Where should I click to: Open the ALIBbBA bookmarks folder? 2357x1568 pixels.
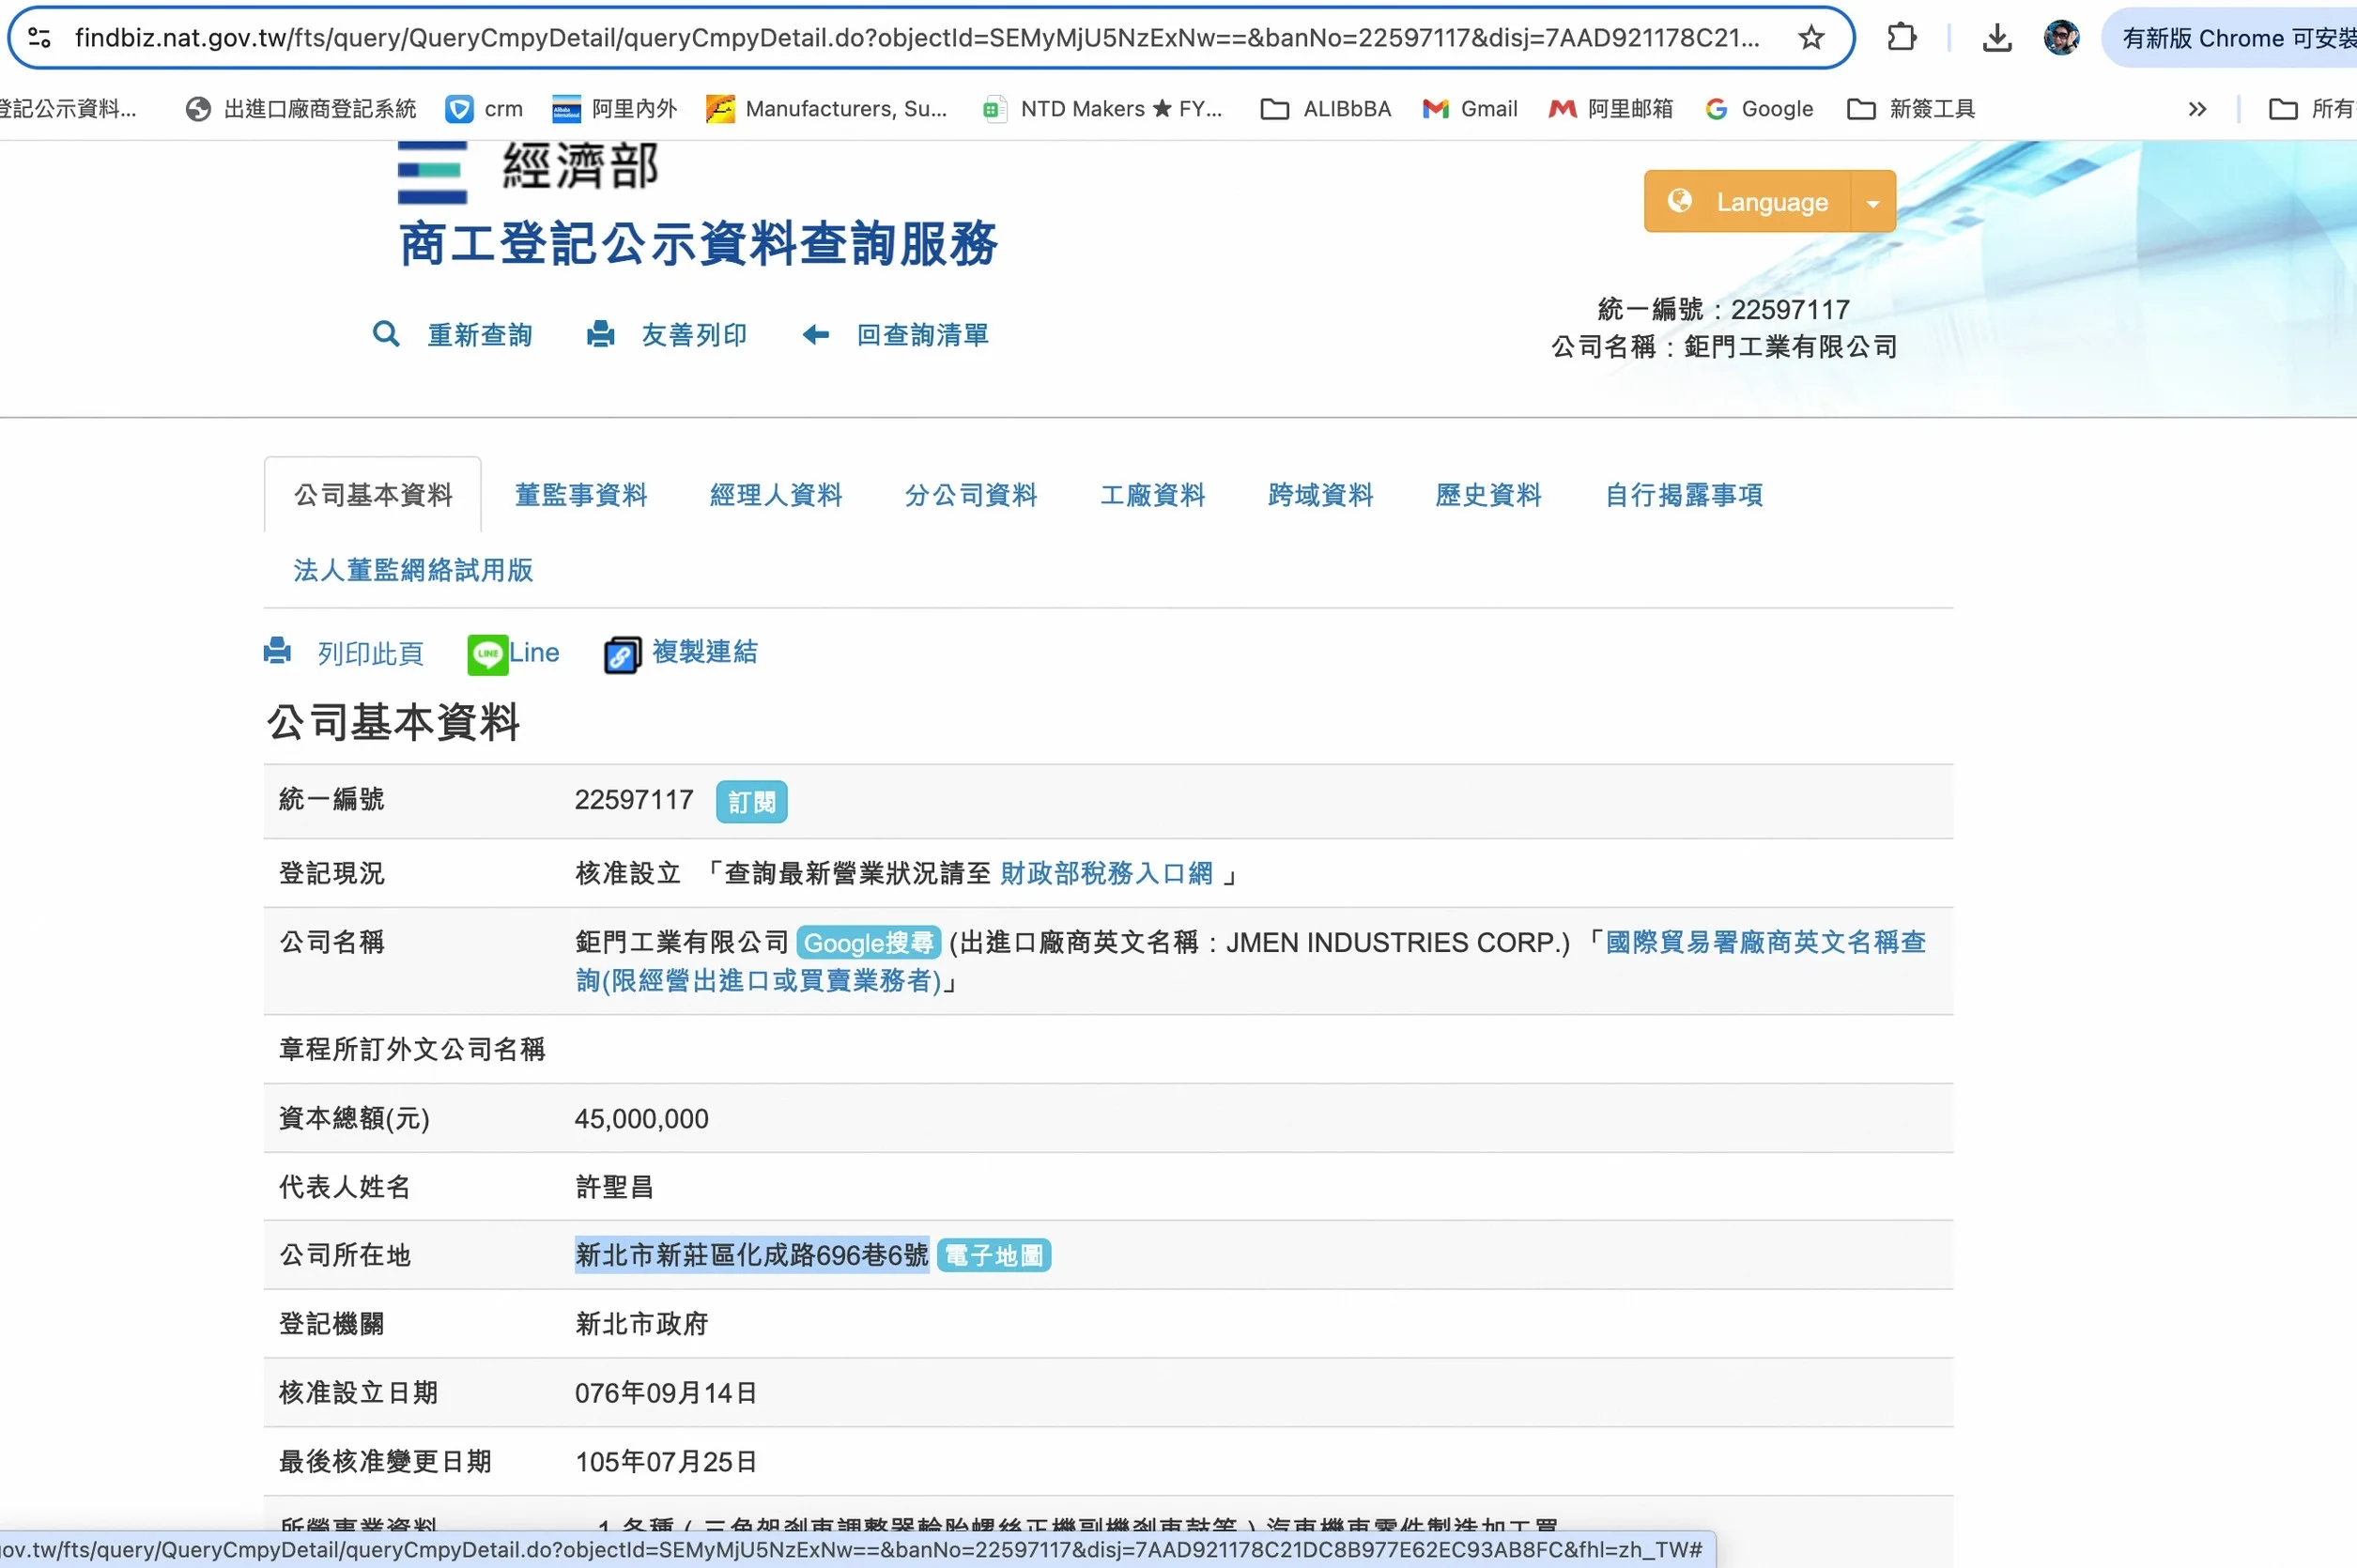point(1325,109)
